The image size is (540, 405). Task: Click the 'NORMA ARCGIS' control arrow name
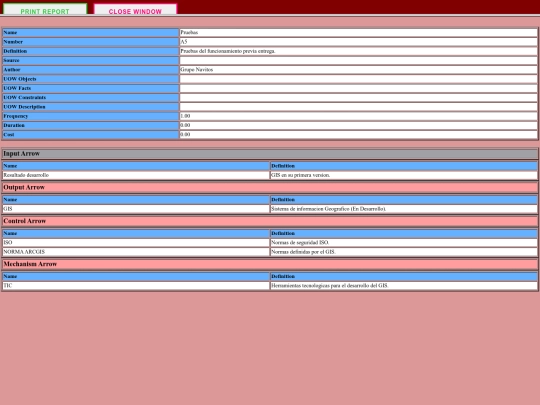pyautogui.click(x=24, y=252)
